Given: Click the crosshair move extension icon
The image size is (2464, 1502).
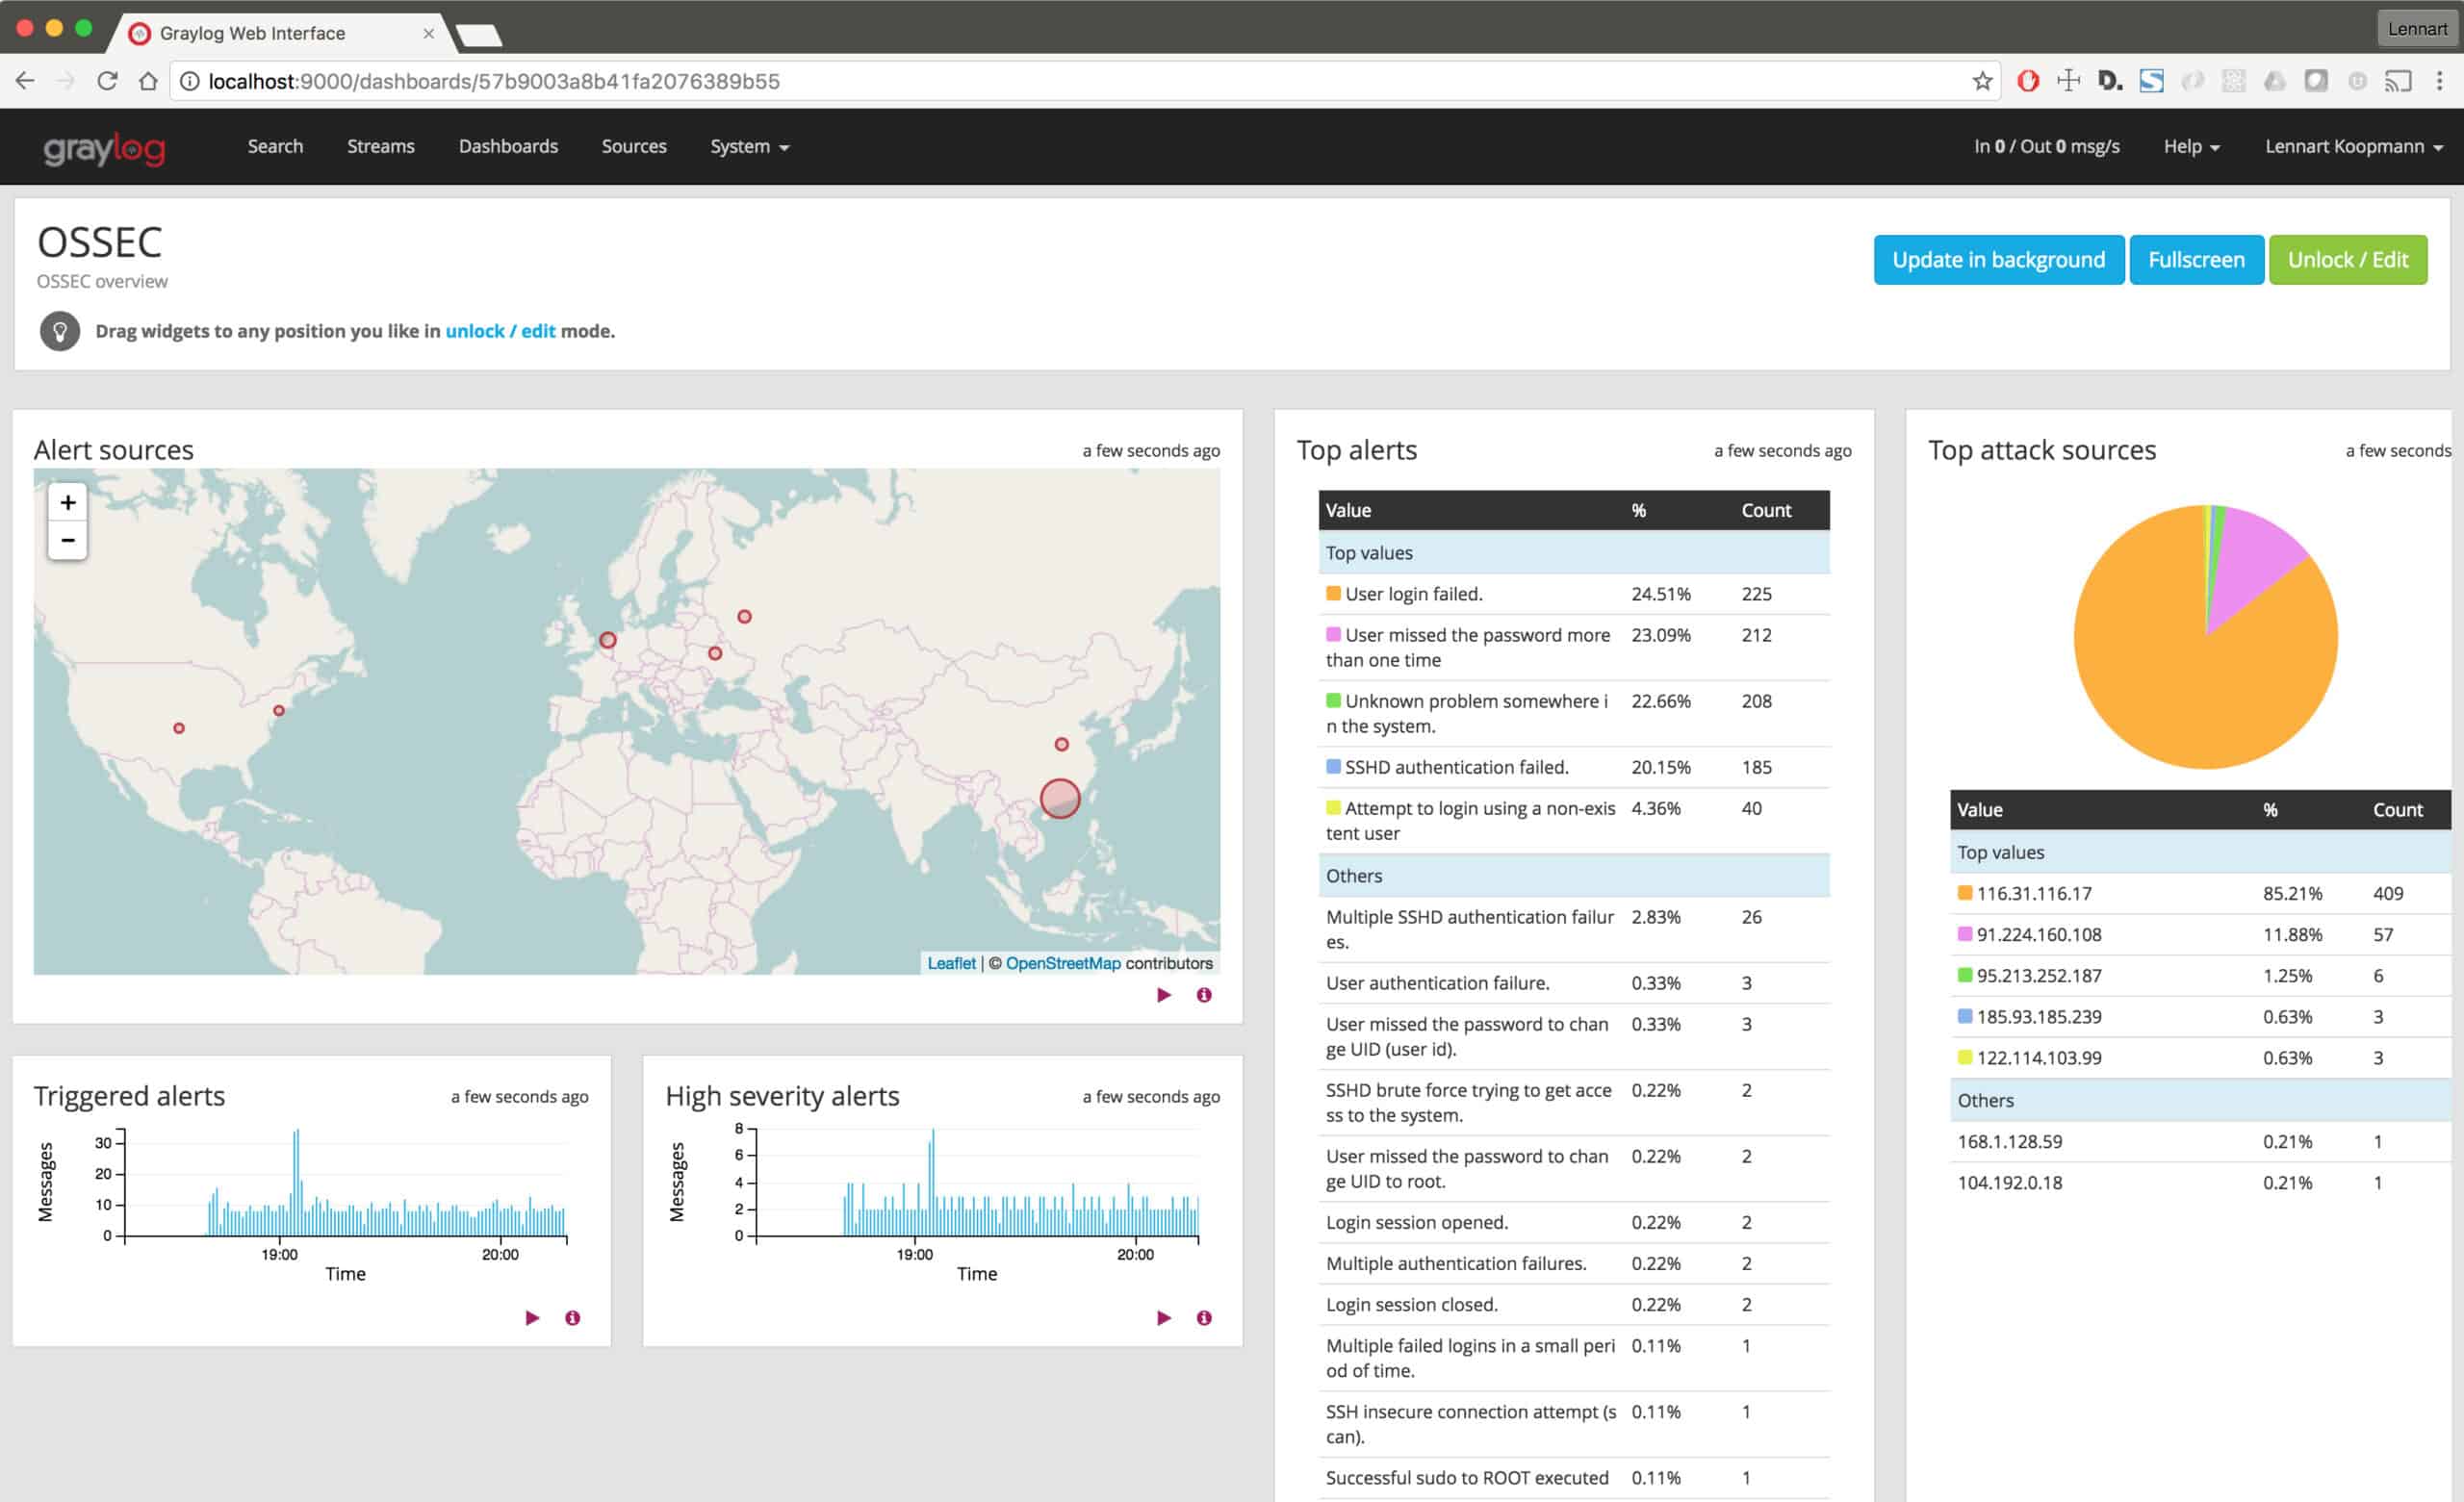Looking at the screenshot, I should click(x=2069, y=81).
